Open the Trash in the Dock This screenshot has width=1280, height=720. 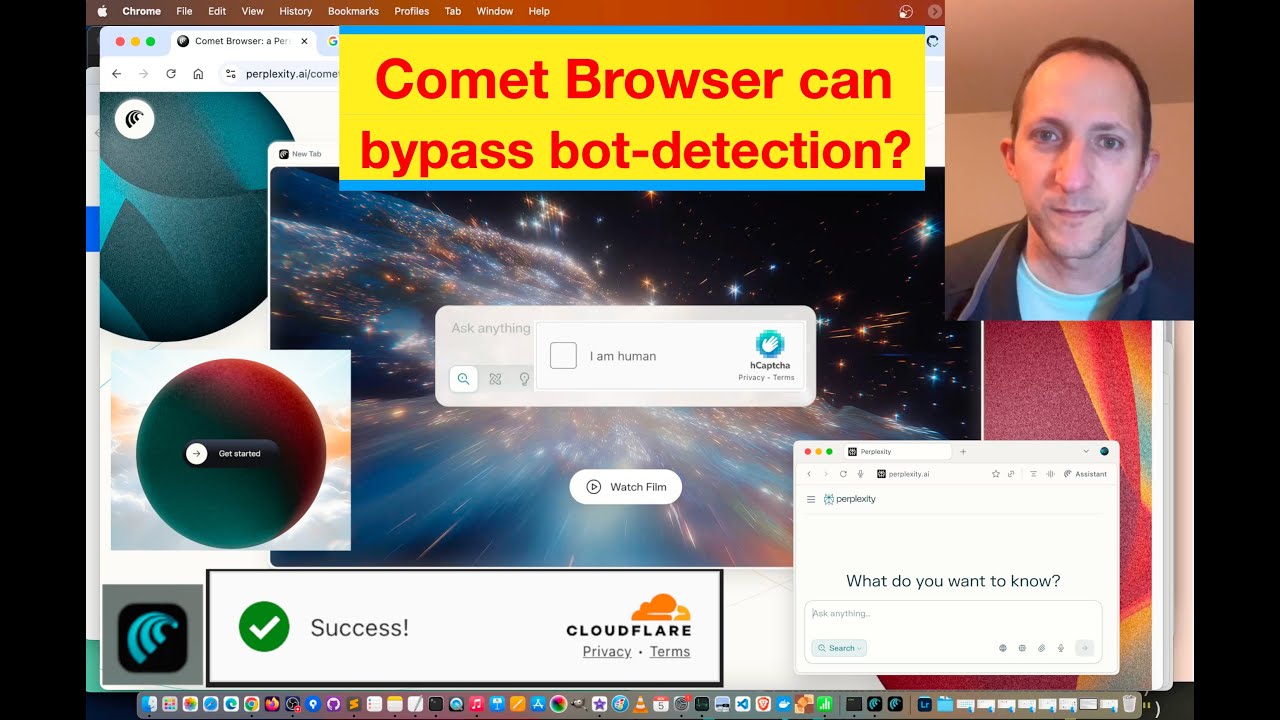coord(1130,704)
